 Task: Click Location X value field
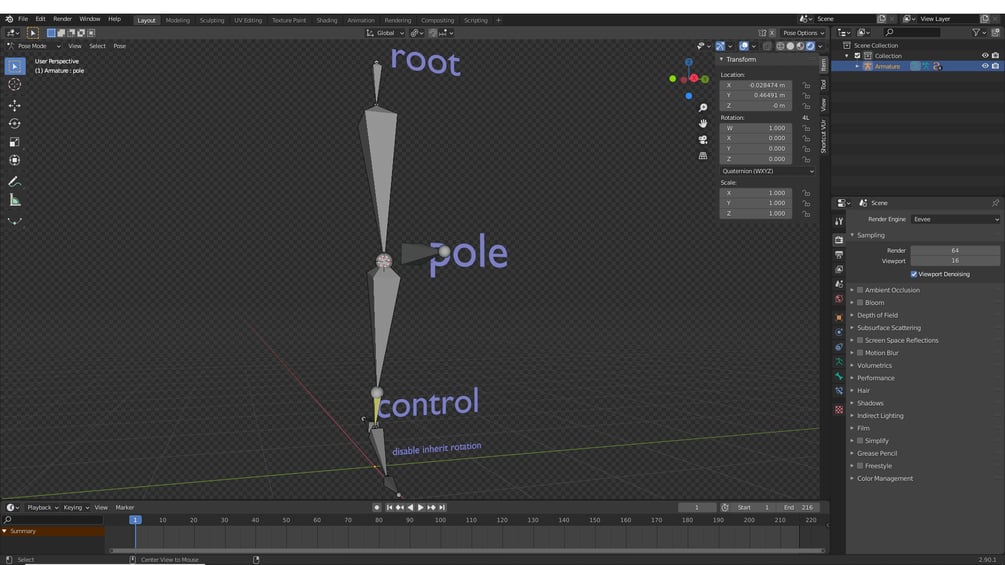756,85
